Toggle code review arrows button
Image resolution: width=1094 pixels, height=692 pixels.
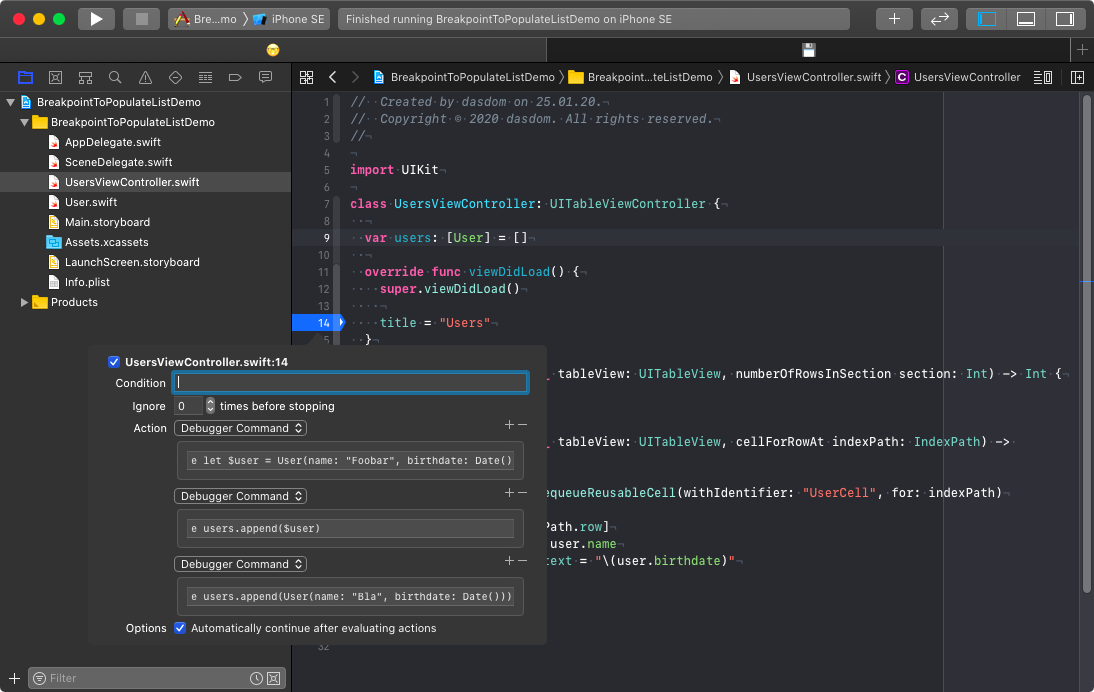click(939, 19)
